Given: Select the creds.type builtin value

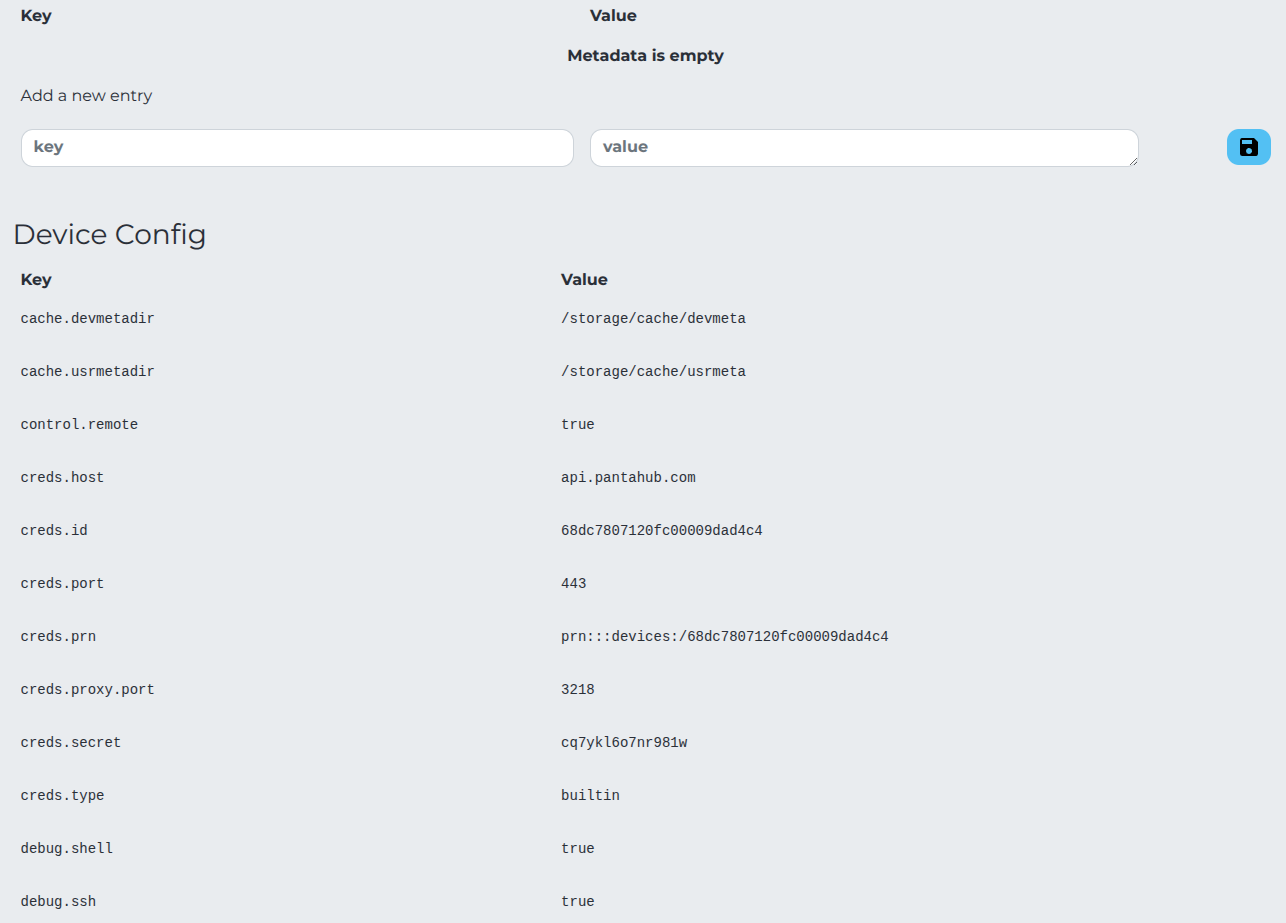Looking at the screenshot, I should point(590,795).
